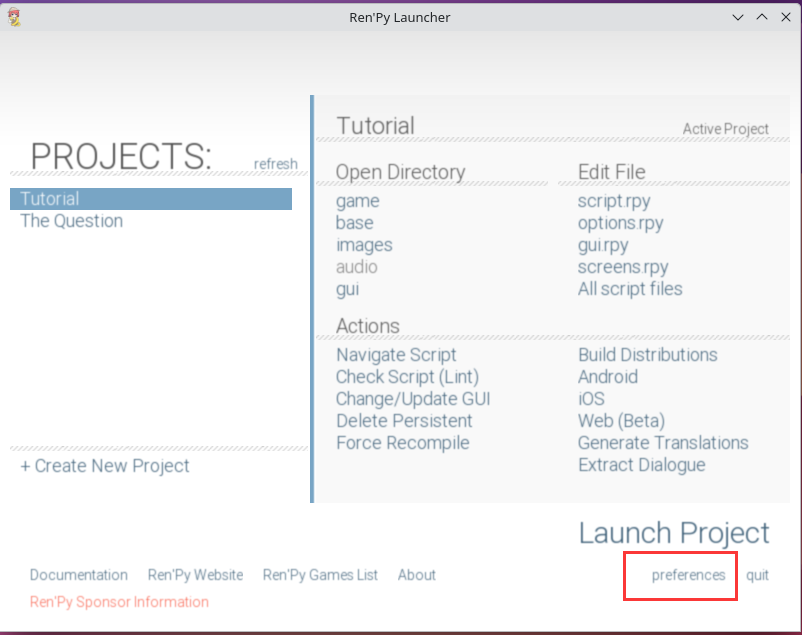The width and height of the screenshot is (802, 635).
Task: Click Force Recompile
Action: tap(403, 443)
